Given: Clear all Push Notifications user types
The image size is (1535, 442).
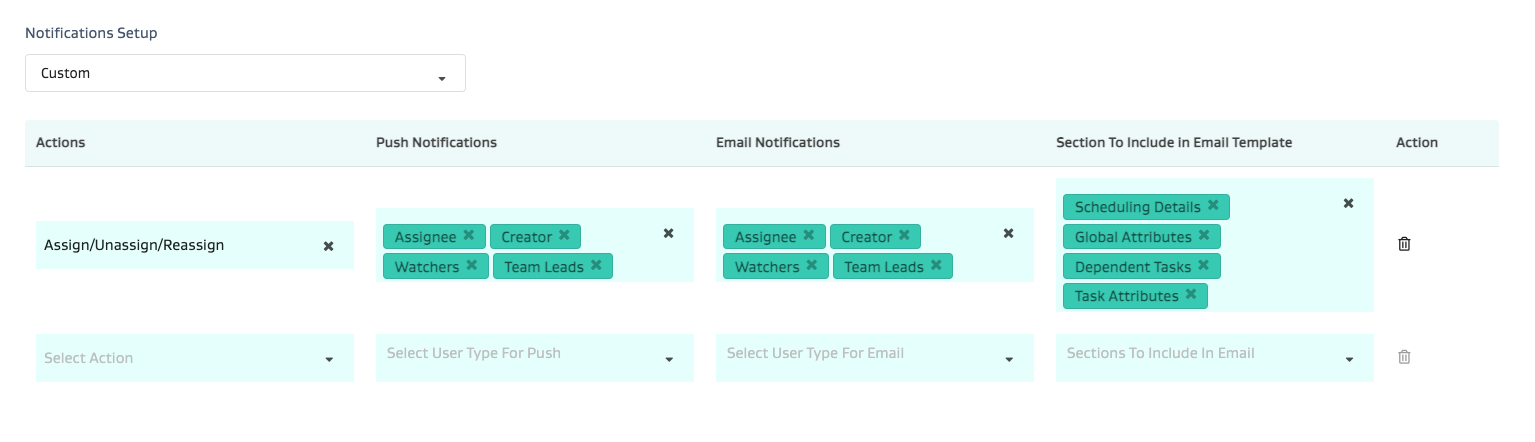Looking at the screenshot, I should (669, 233).
